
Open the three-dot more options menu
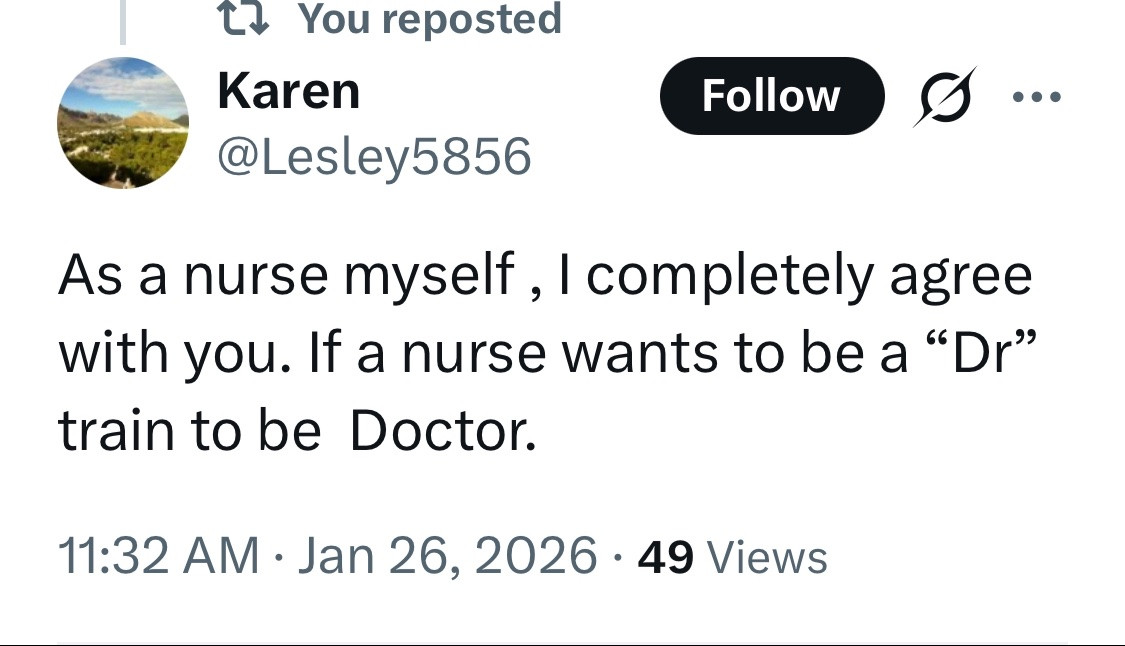1034,97
